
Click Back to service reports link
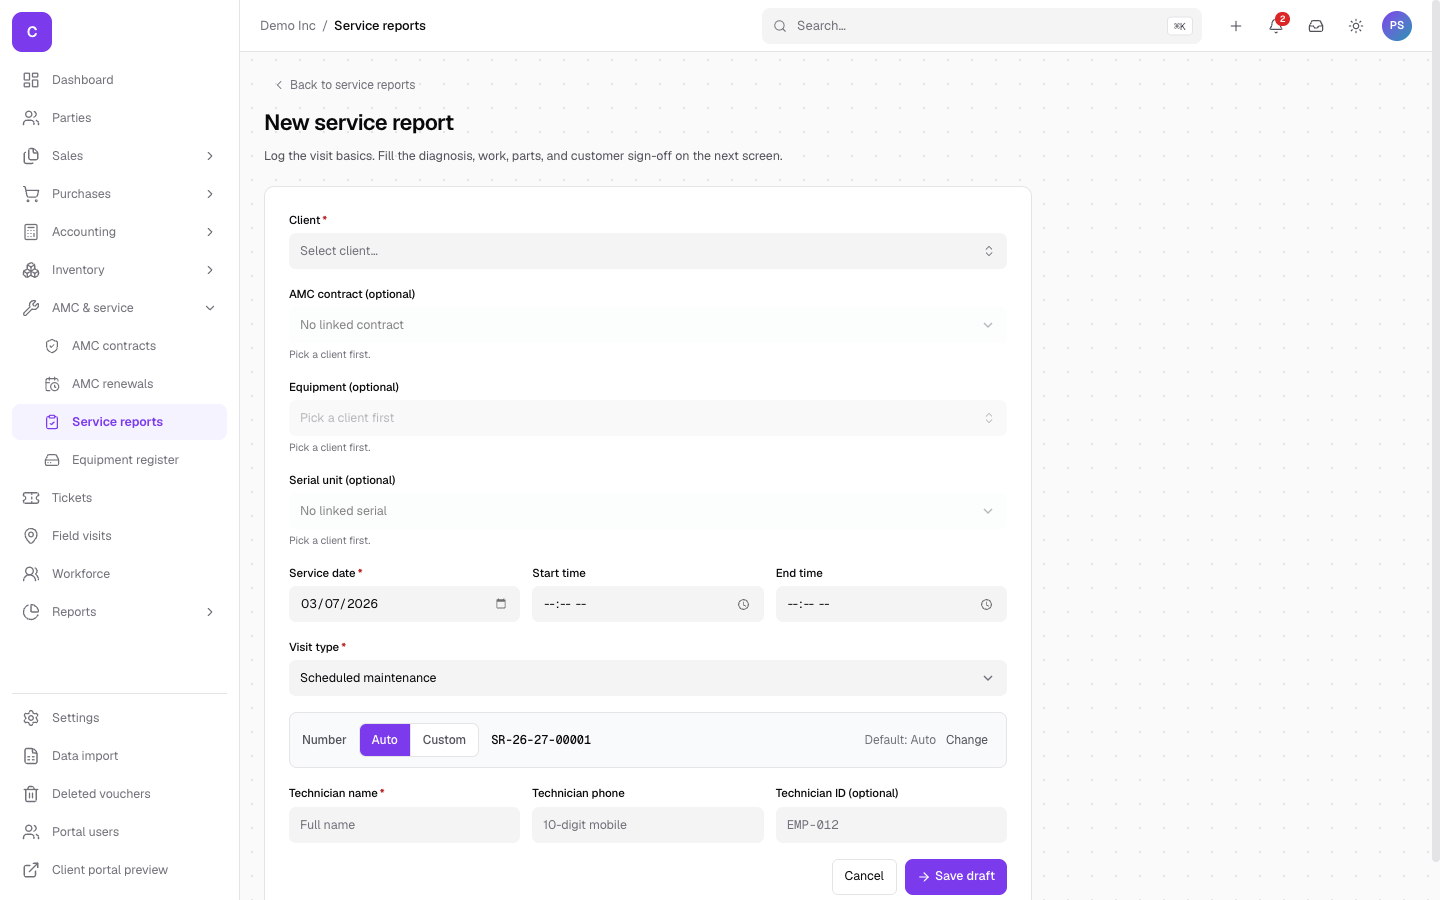pyautogui.click(x=345, y=85)
